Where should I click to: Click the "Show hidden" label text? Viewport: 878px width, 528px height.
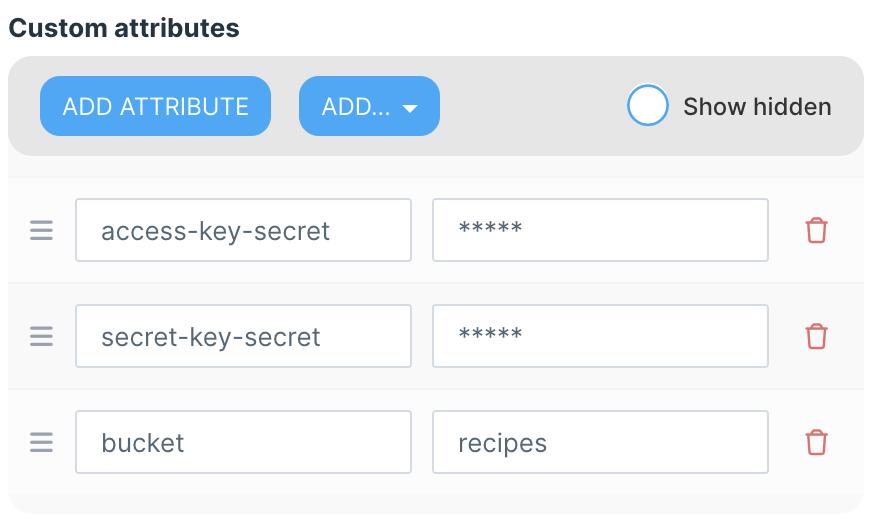pos(757,107)
